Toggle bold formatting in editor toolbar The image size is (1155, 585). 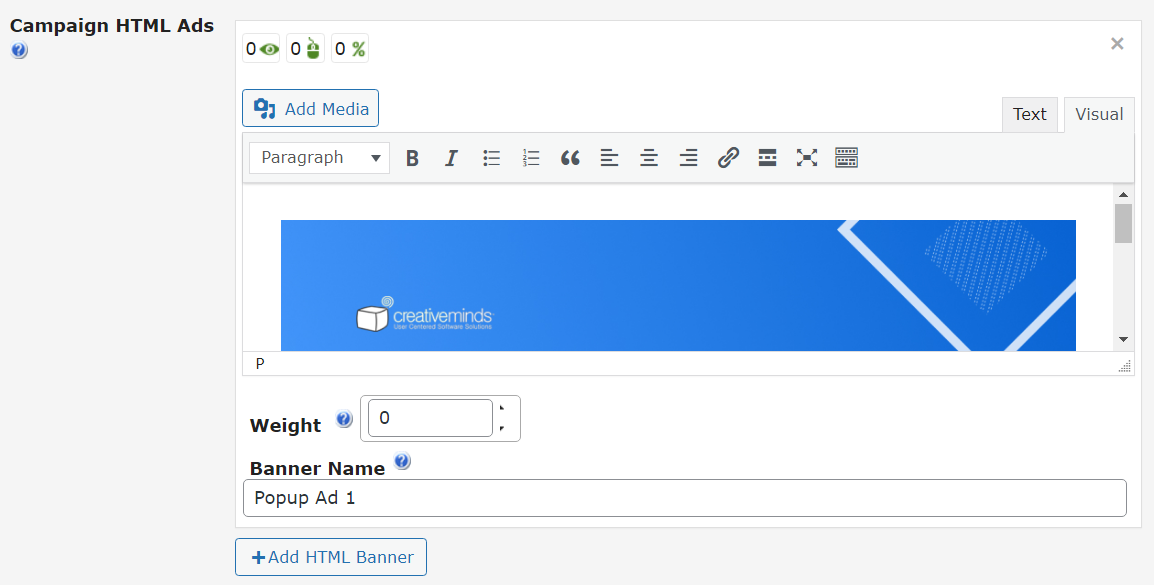click(412, 158)
